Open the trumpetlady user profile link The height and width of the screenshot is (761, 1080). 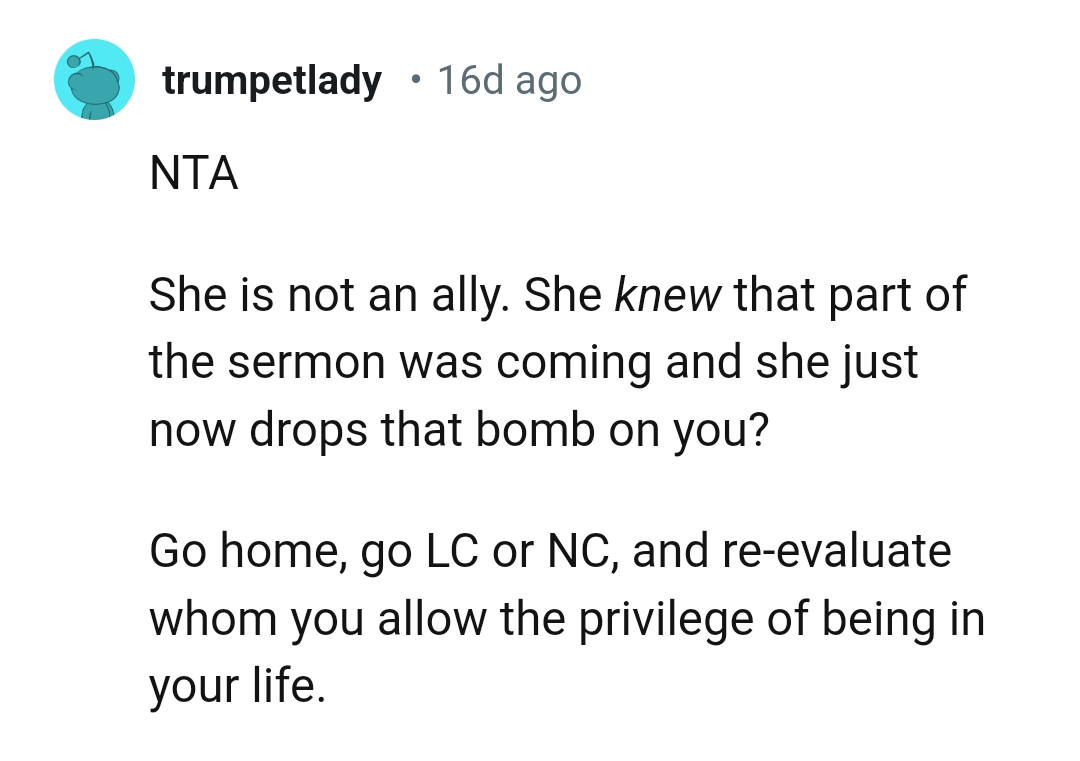pos(271,81)
